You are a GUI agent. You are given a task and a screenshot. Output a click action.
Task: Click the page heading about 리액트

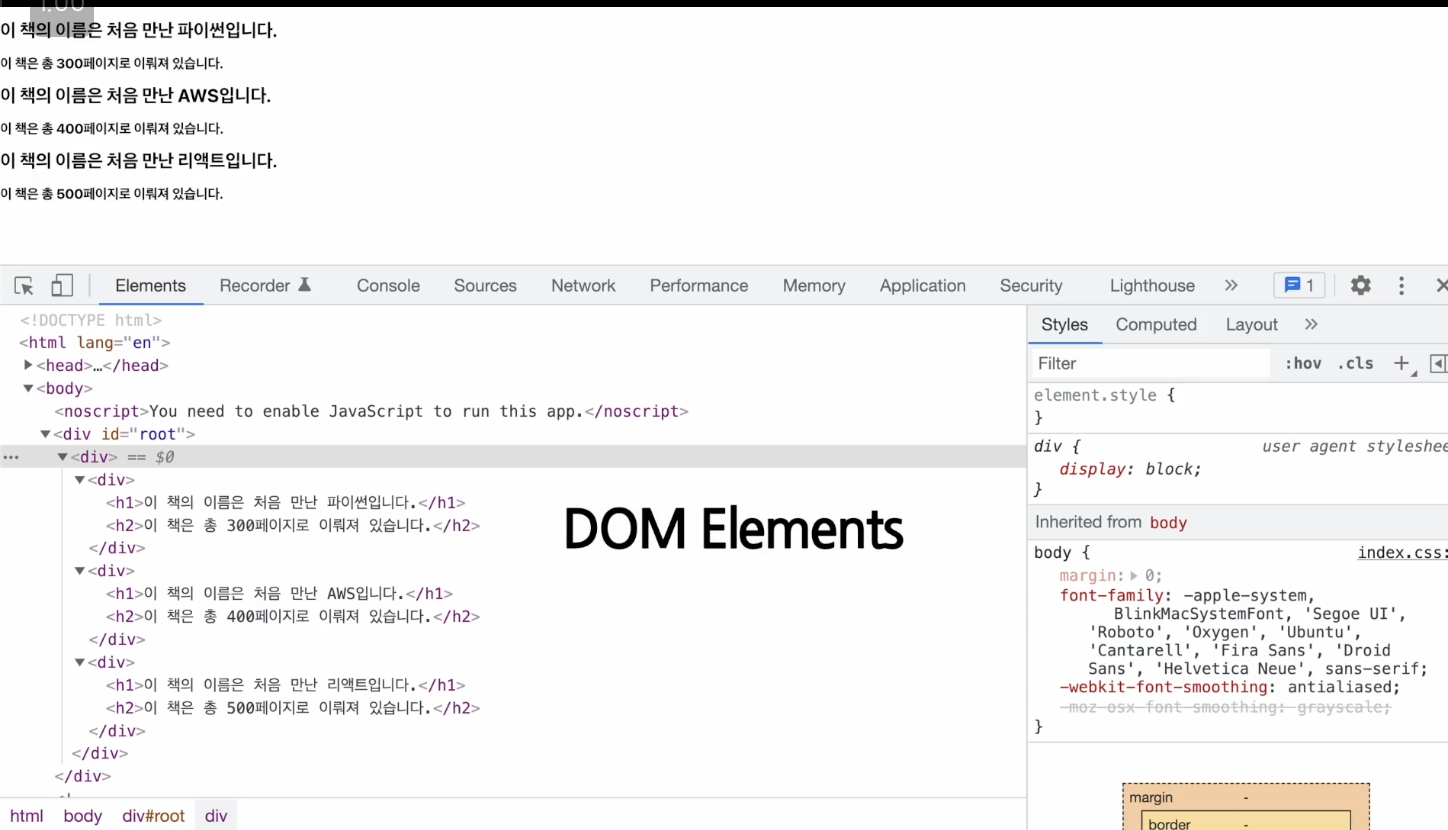tap(138, 160)
